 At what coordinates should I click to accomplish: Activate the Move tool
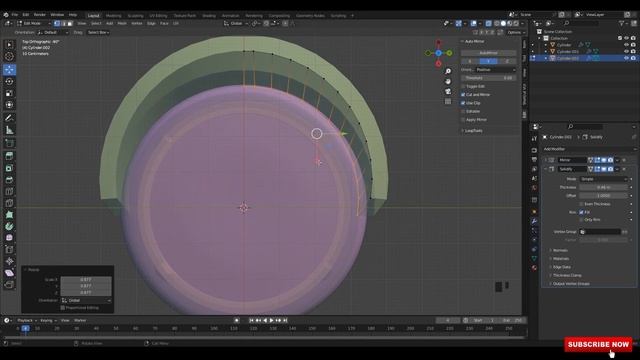click(9, 69)
